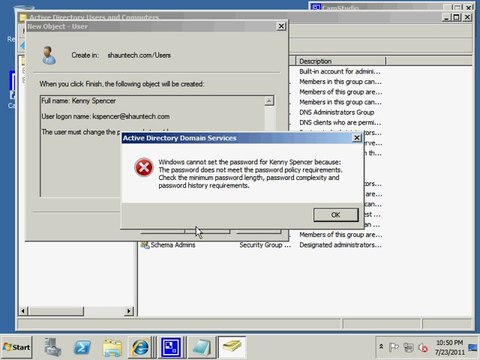Viewport: 480px width, 360px height.
Task: Open Server Manager from taskbar
Action: click(53, 347)
